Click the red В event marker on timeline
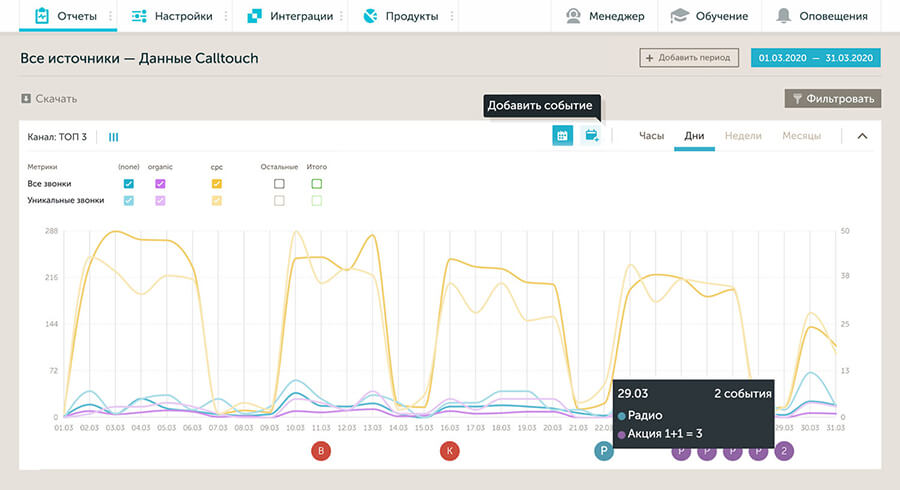Viewport: 900px width, 490px height. pos(321,451)
